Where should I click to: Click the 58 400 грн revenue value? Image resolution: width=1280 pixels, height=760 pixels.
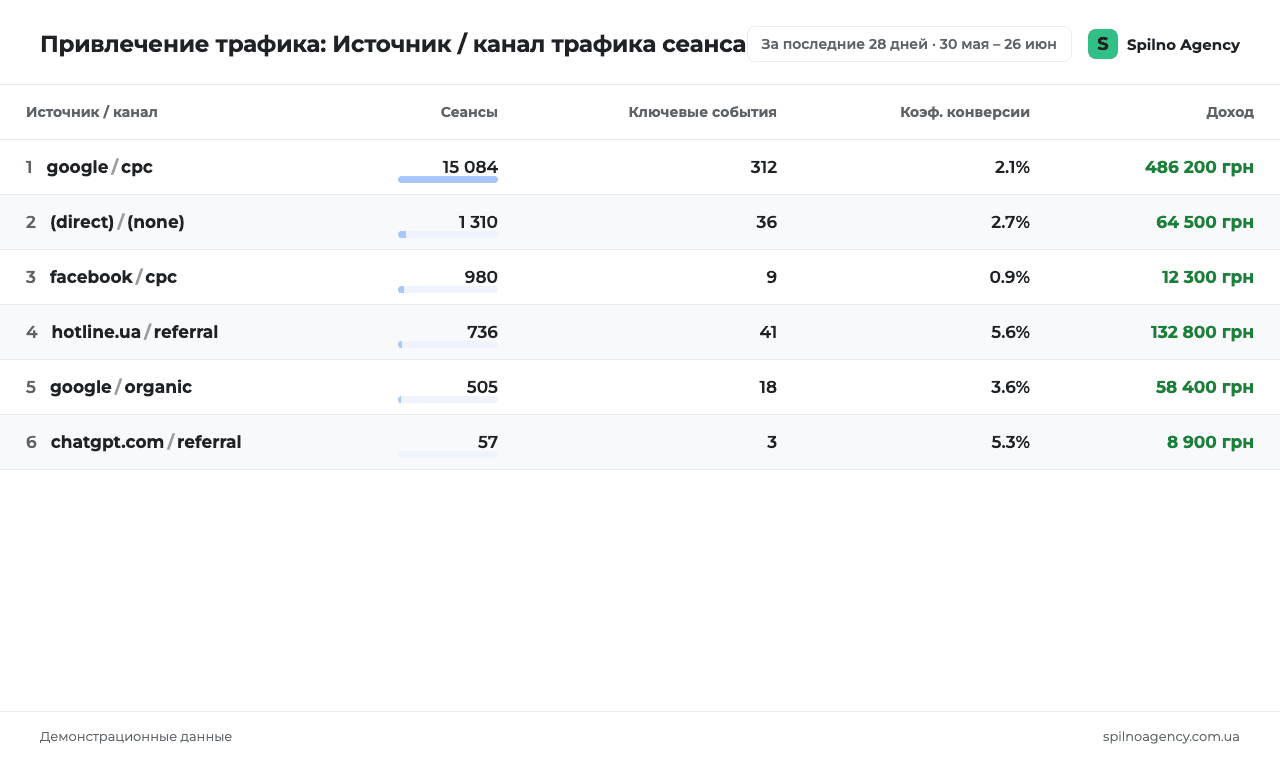(1205, 387)
